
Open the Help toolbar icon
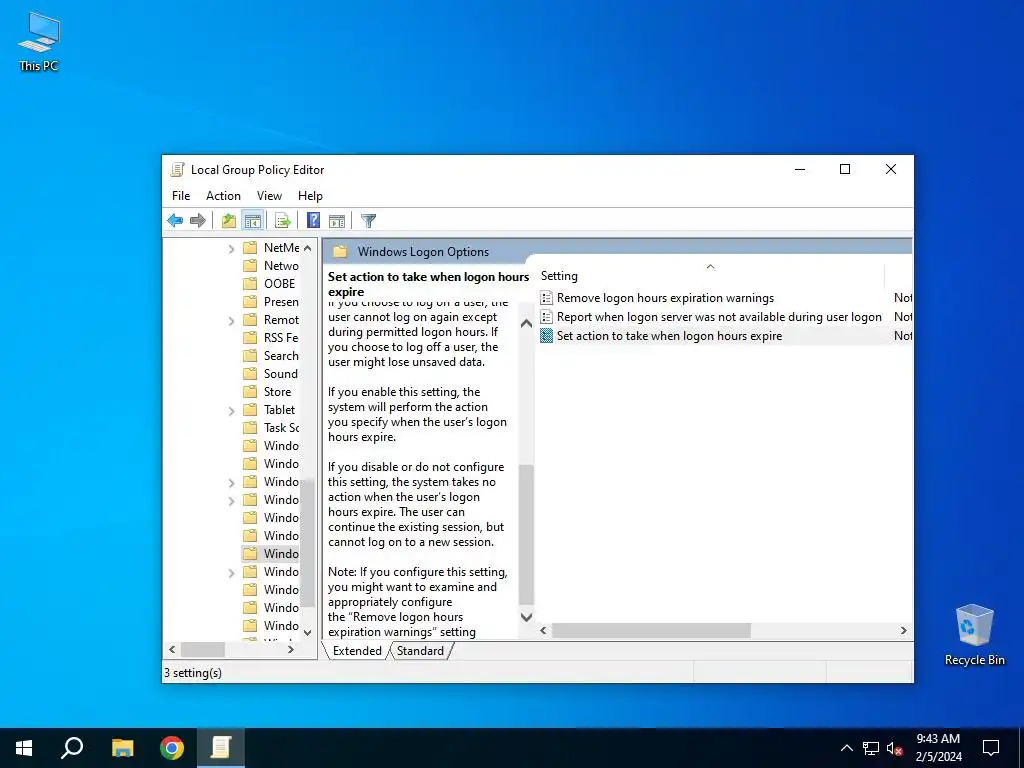[313, 221]
